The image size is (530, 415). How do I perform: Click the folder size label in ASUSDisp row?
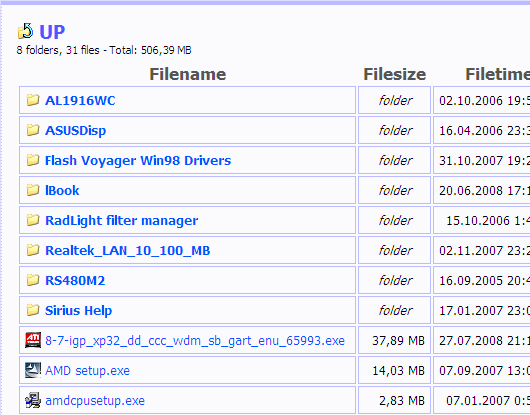[395, 130]
